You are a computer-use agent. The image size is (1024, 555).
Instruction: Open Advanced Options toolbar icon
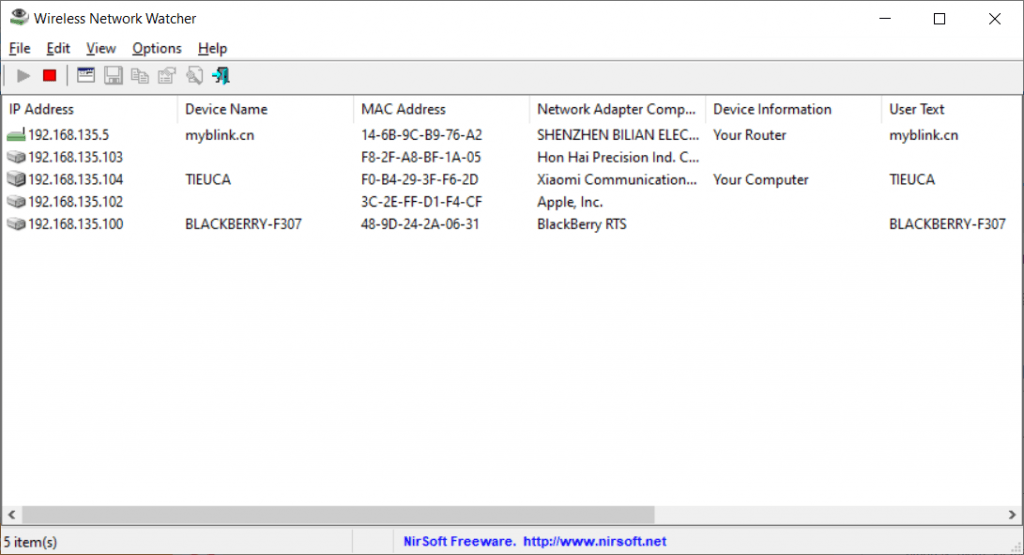click(86, 75)
